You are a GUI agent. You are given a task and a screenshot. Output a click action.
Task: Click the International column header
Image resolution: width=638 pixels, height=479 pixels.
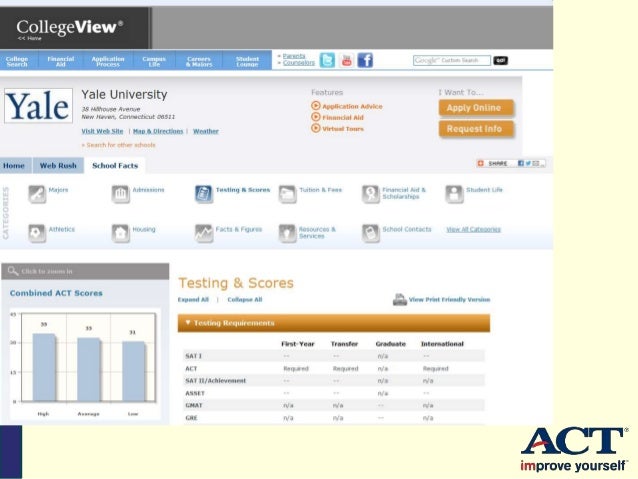click(442, 344)
